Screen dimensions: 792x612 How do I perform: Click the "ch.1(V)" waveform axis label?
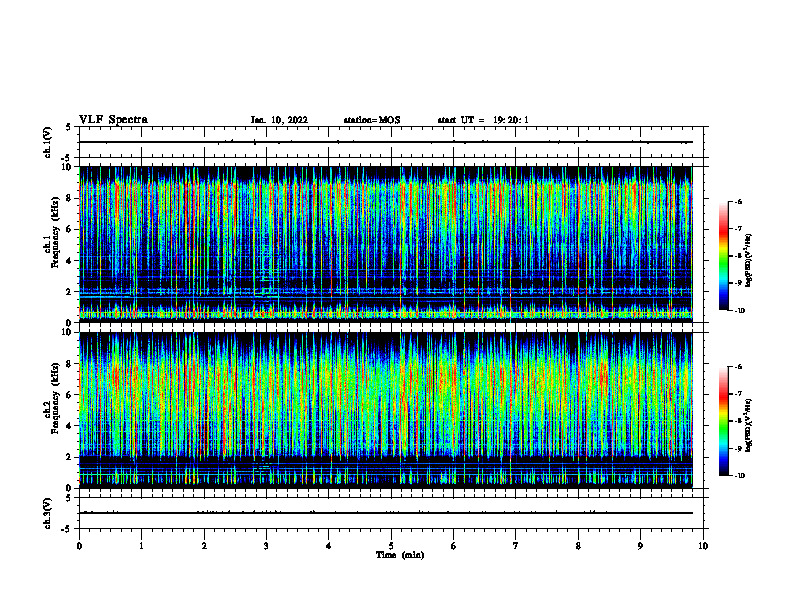pyautogui.click(x=47, y=142)
